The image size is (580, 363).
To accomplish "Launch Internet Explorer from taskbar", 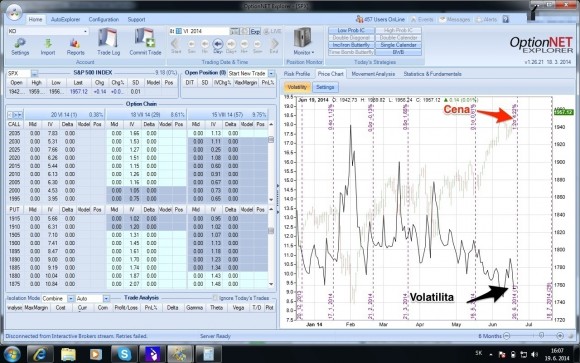I will click(x=39, y=354).
